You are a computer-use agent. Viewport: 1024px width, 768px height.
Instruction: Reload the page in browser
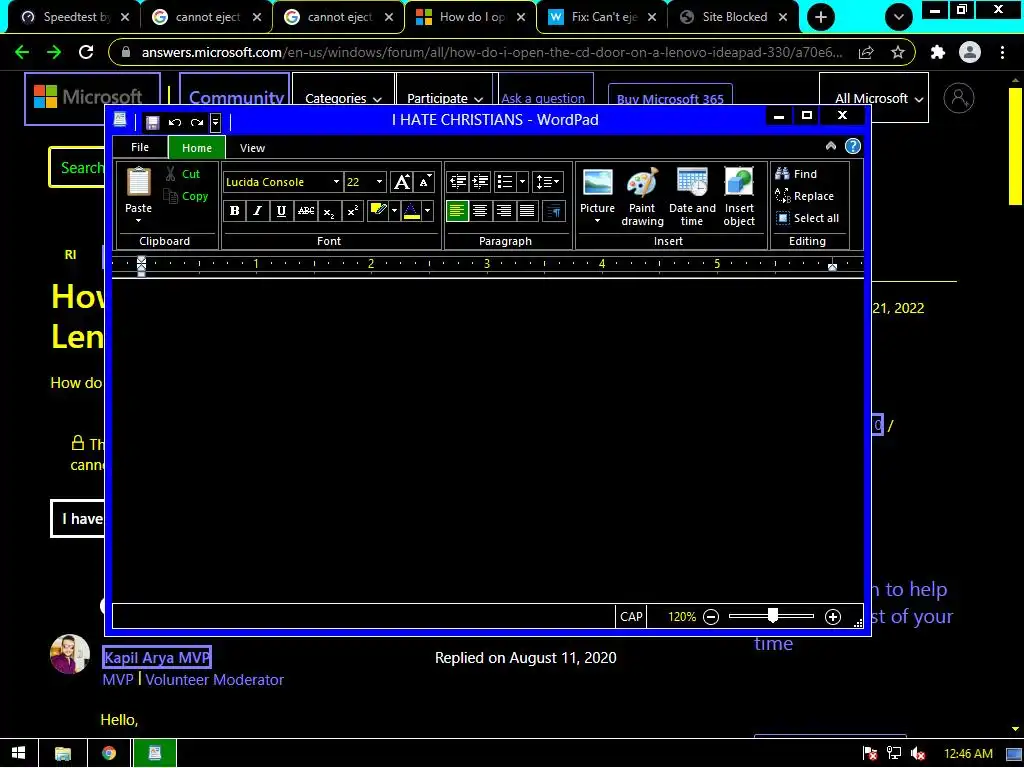[86, 52]
